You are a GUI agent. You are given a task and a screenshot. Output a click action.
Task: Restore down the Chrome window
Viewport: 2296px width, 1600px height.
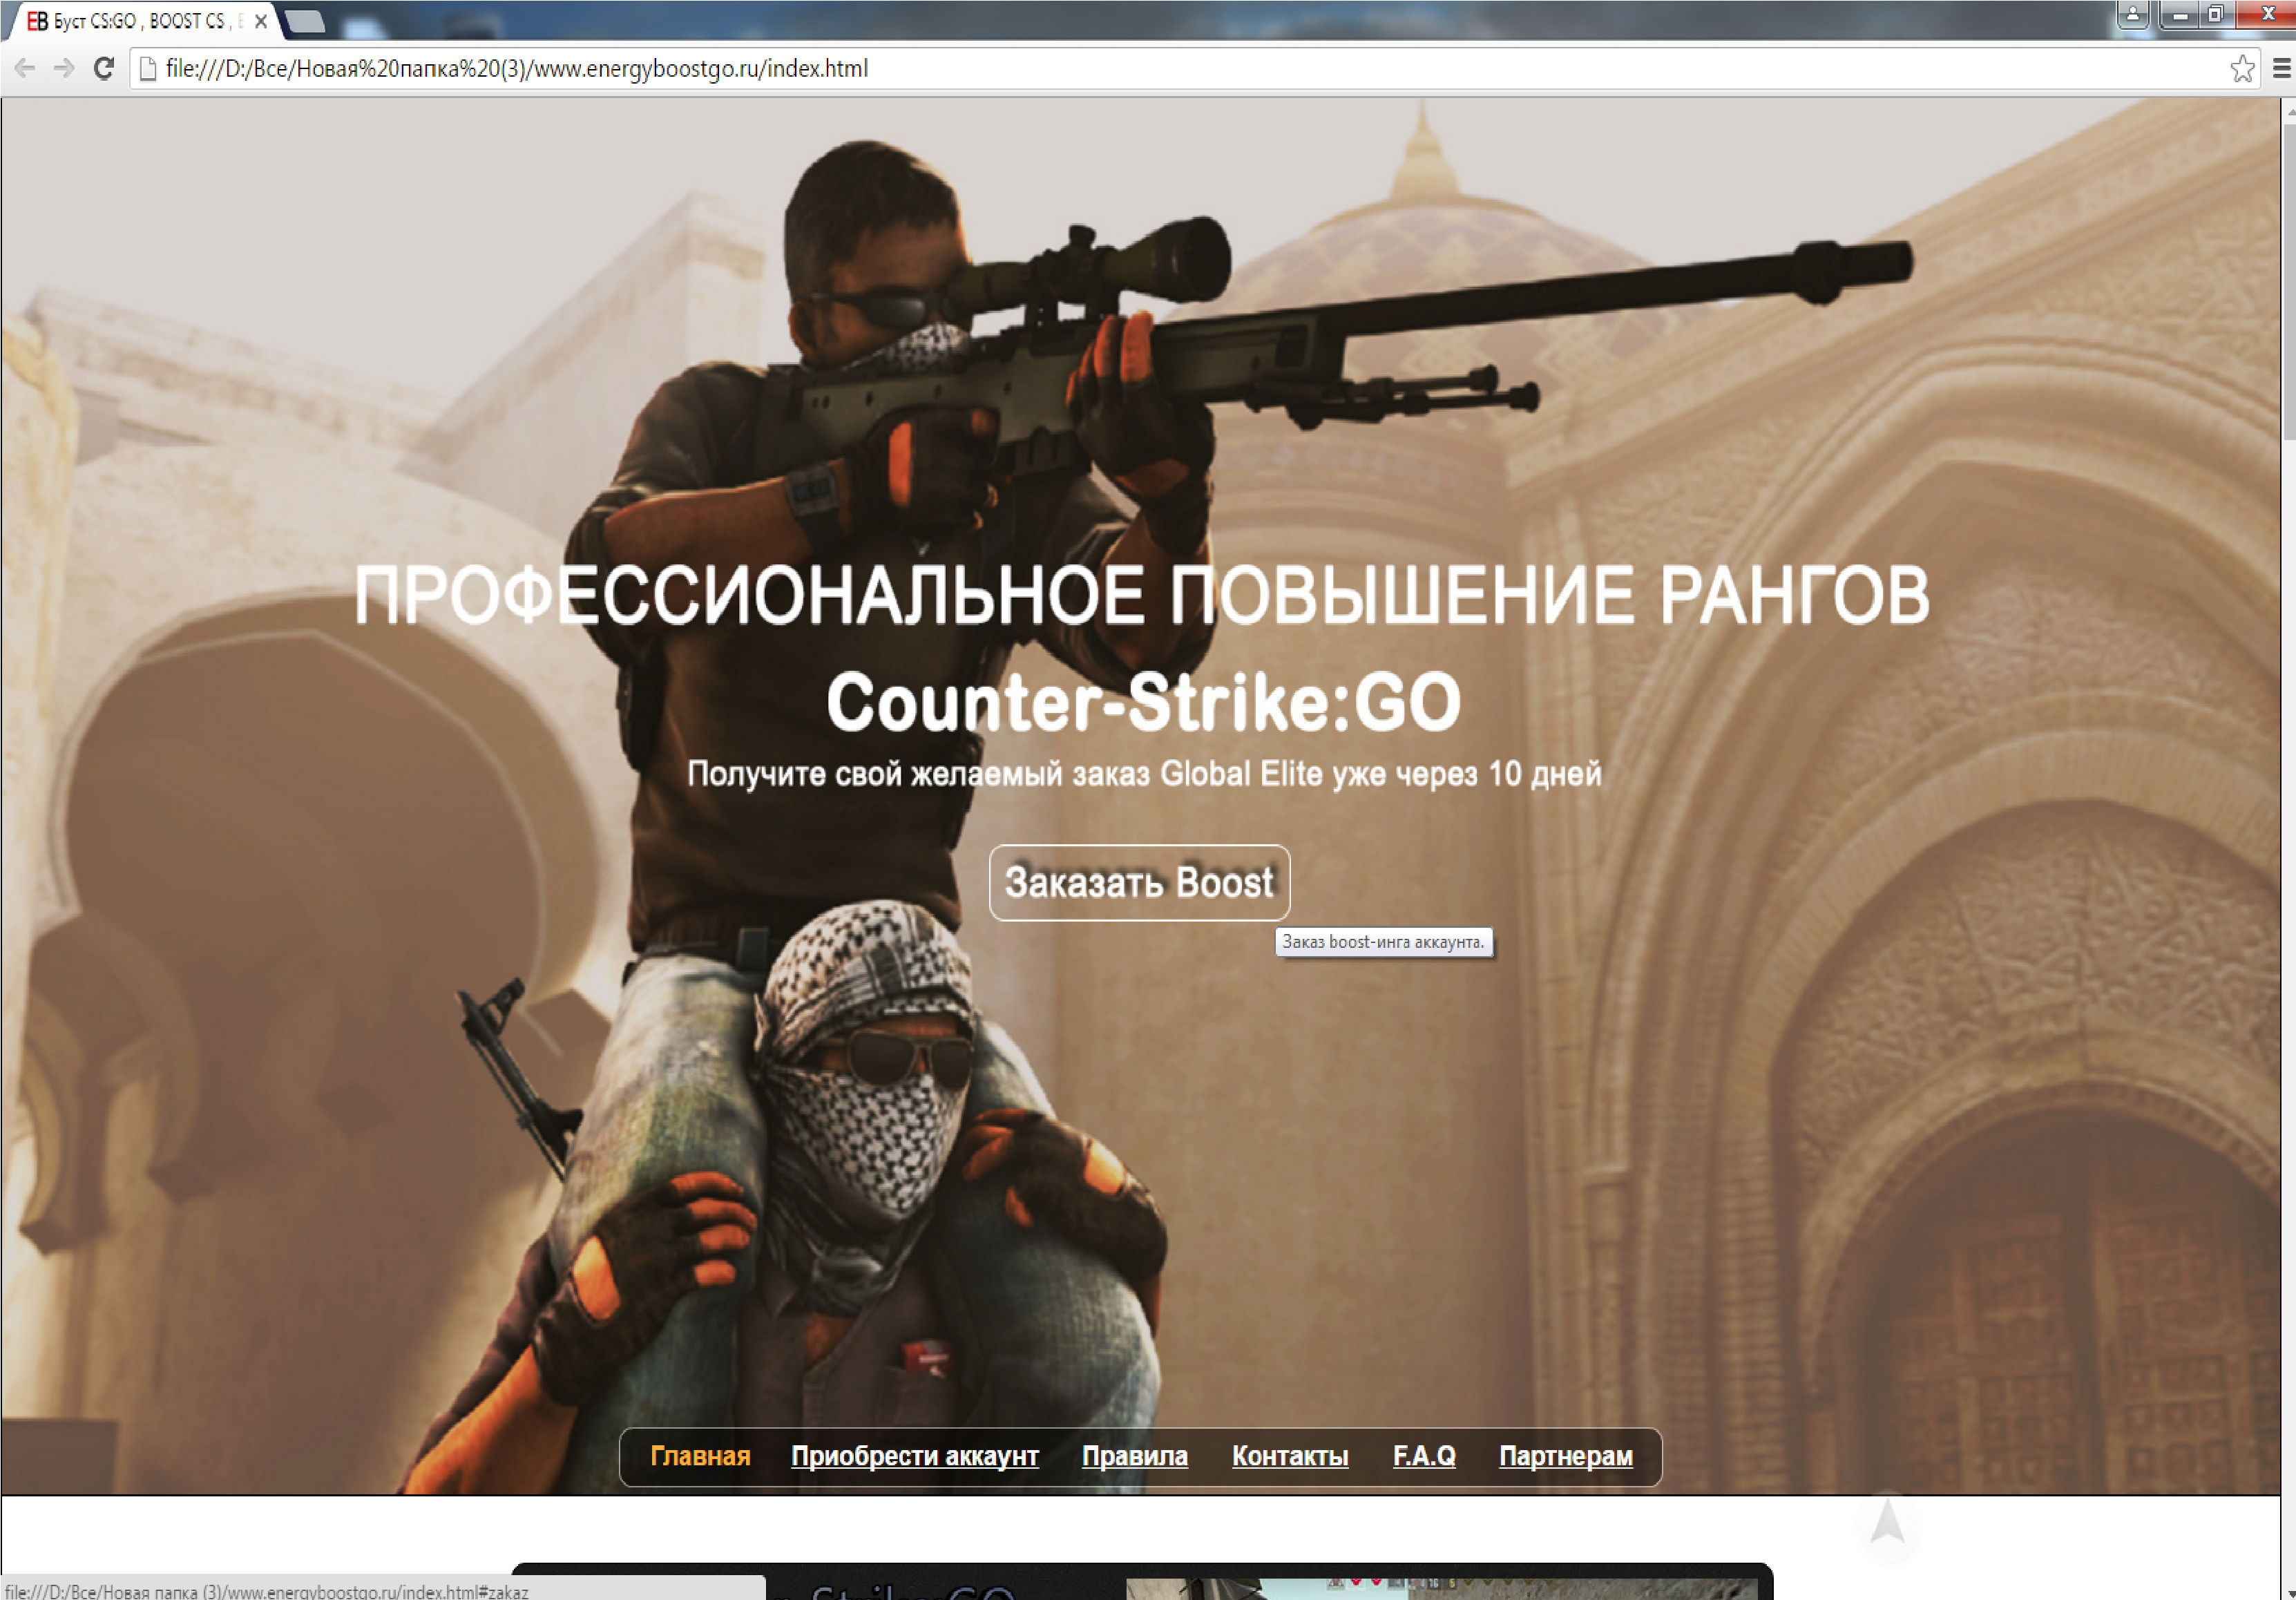[x=2217, y=15]
